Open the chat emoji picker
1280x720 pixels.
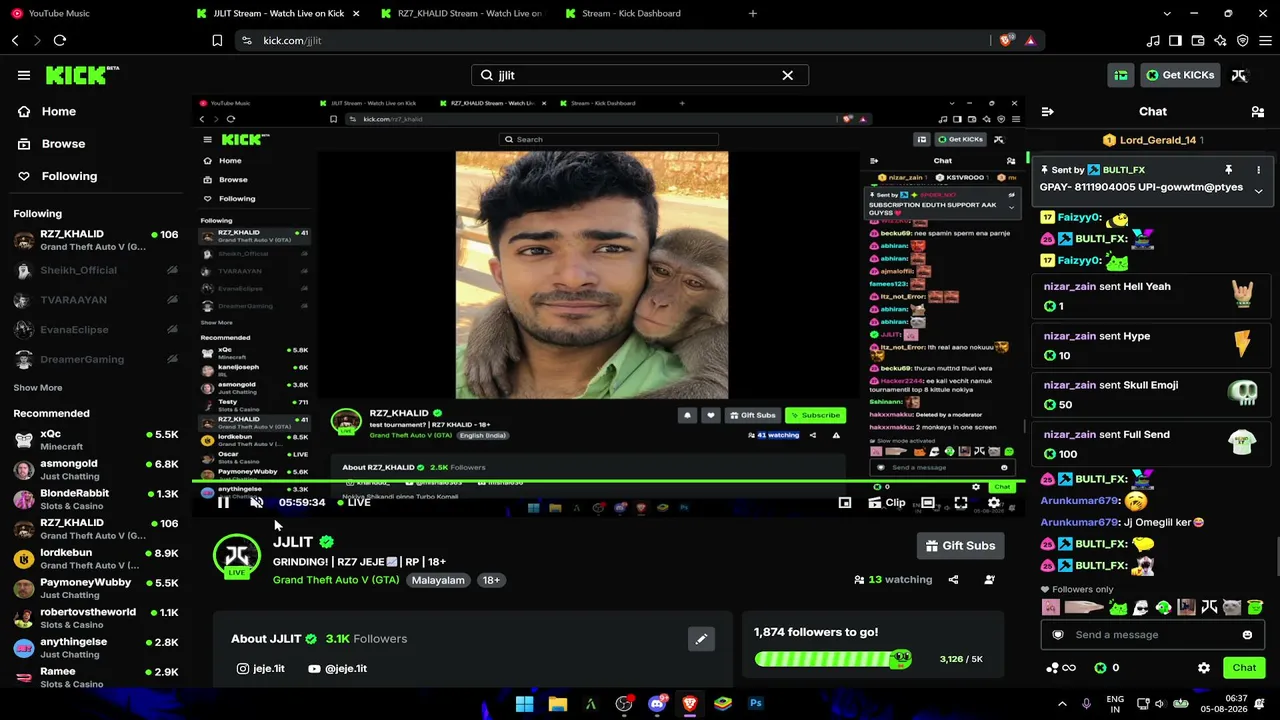pos(1247,635)
